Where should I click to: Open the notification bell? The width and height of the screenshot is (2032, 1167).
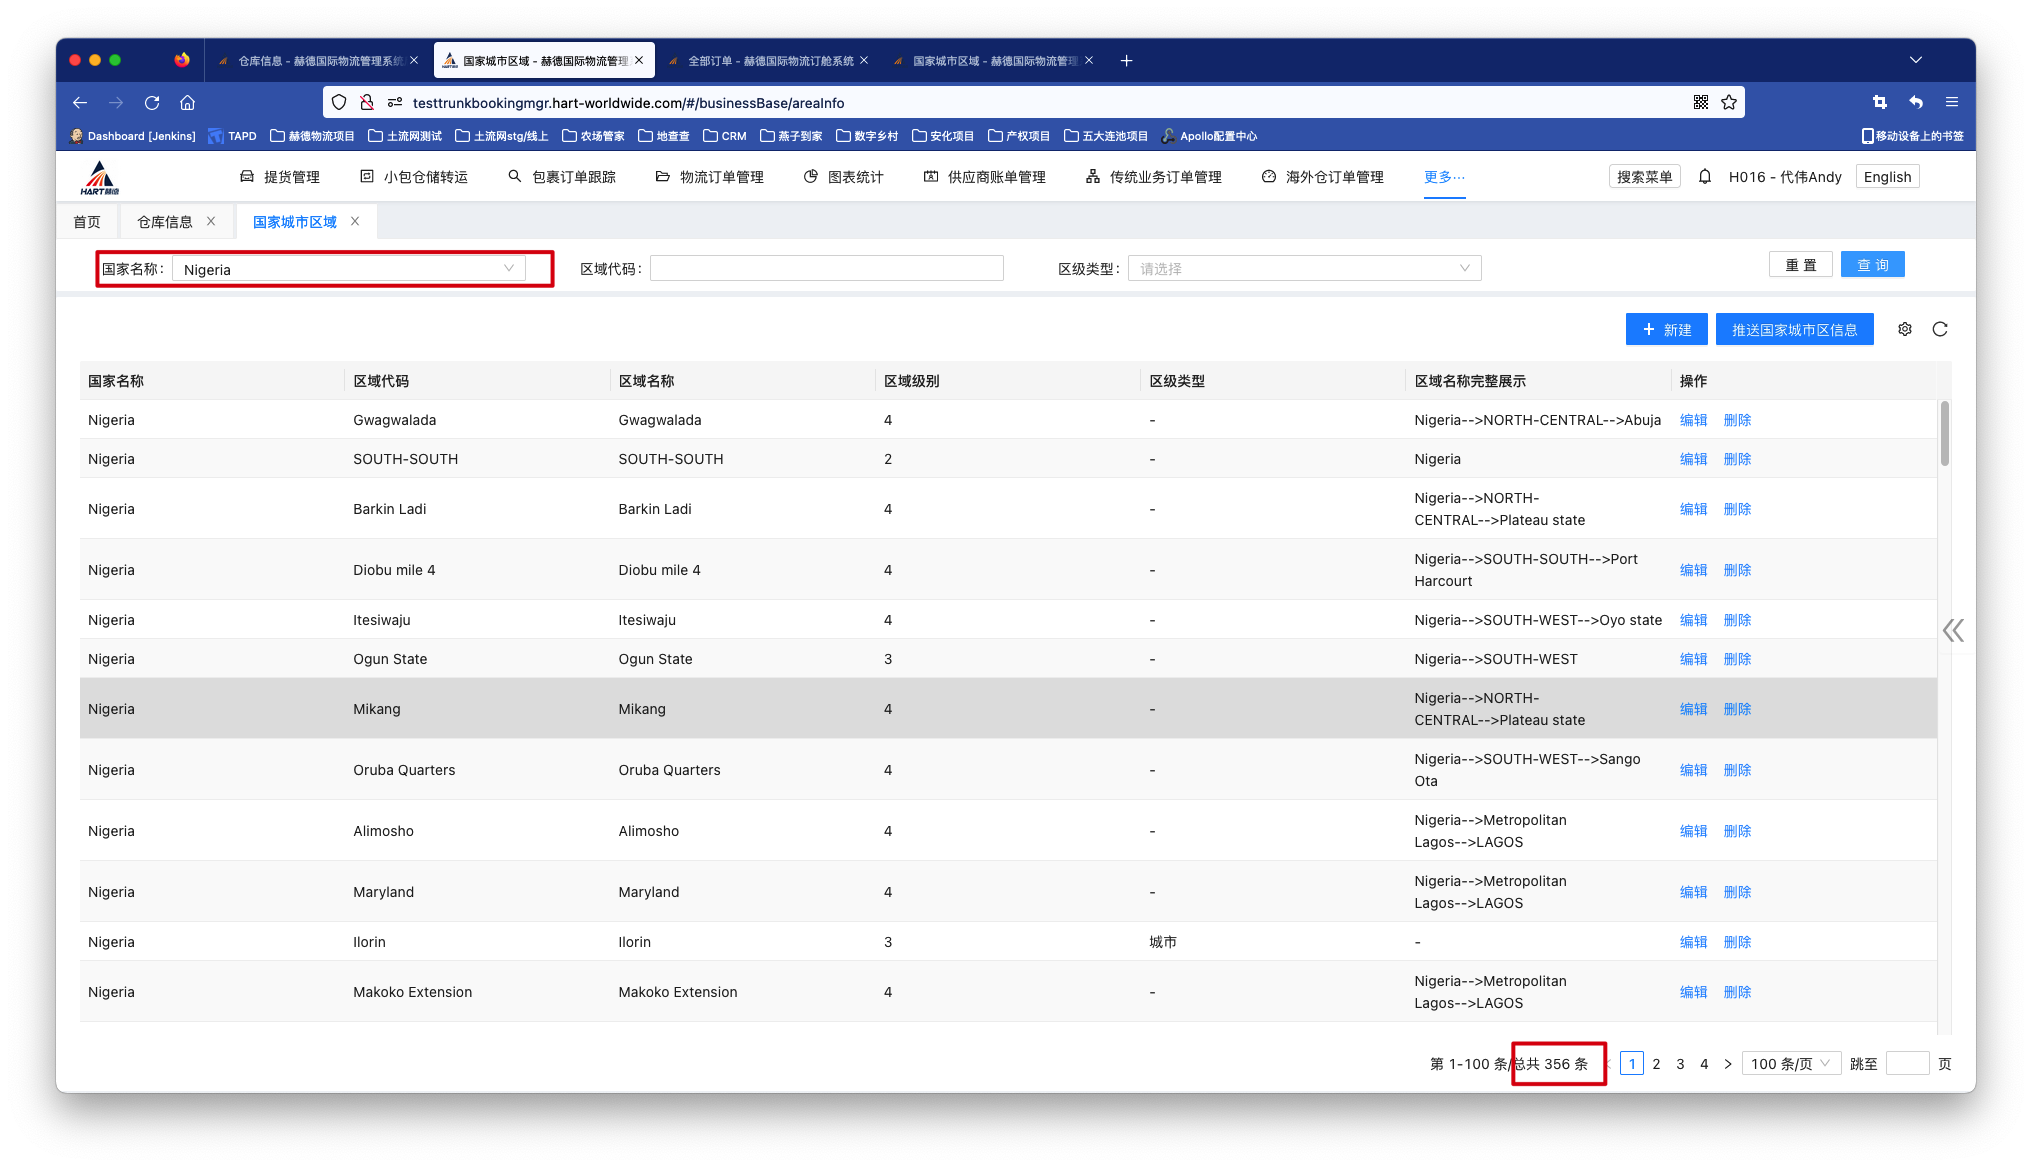pyautogui.click(x=1705, y=177)
